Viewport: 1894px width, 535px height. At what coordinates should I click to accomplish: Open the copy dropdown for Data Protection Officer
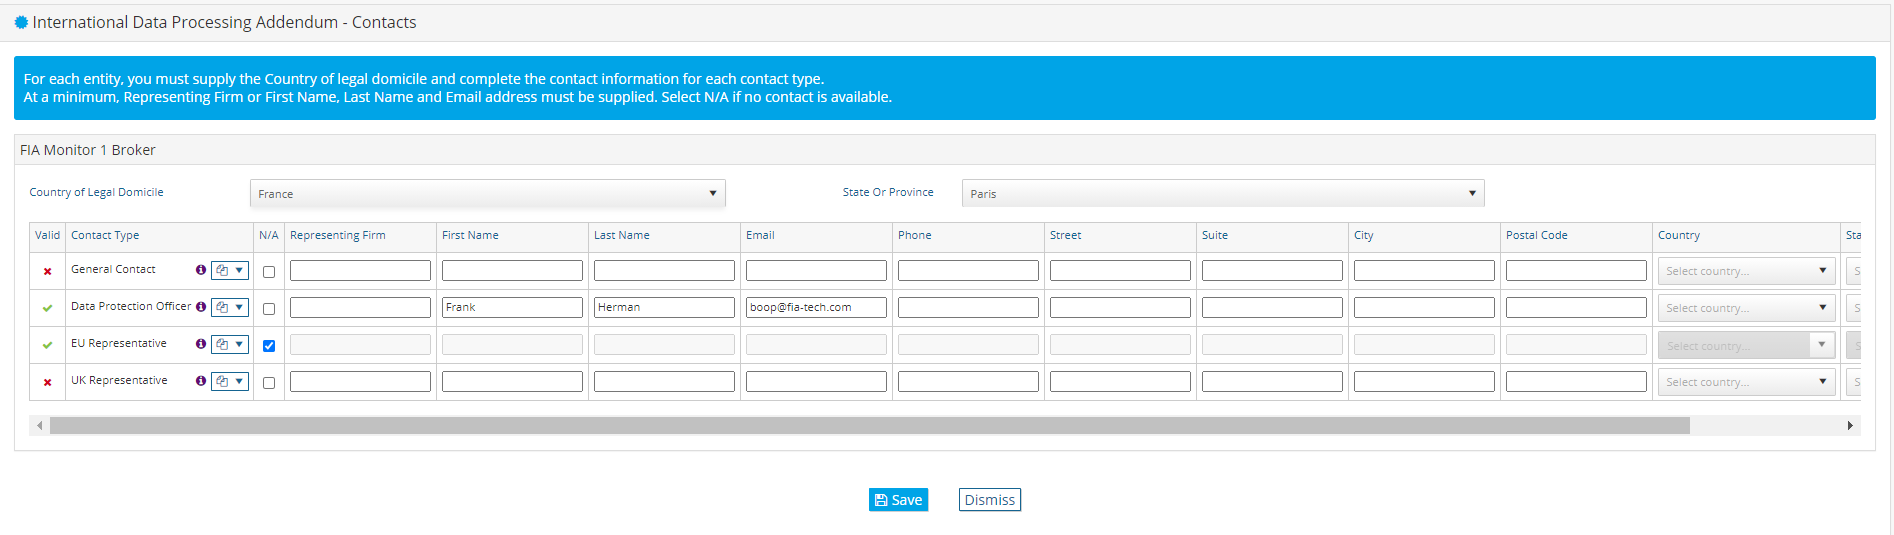click(230, 307)
